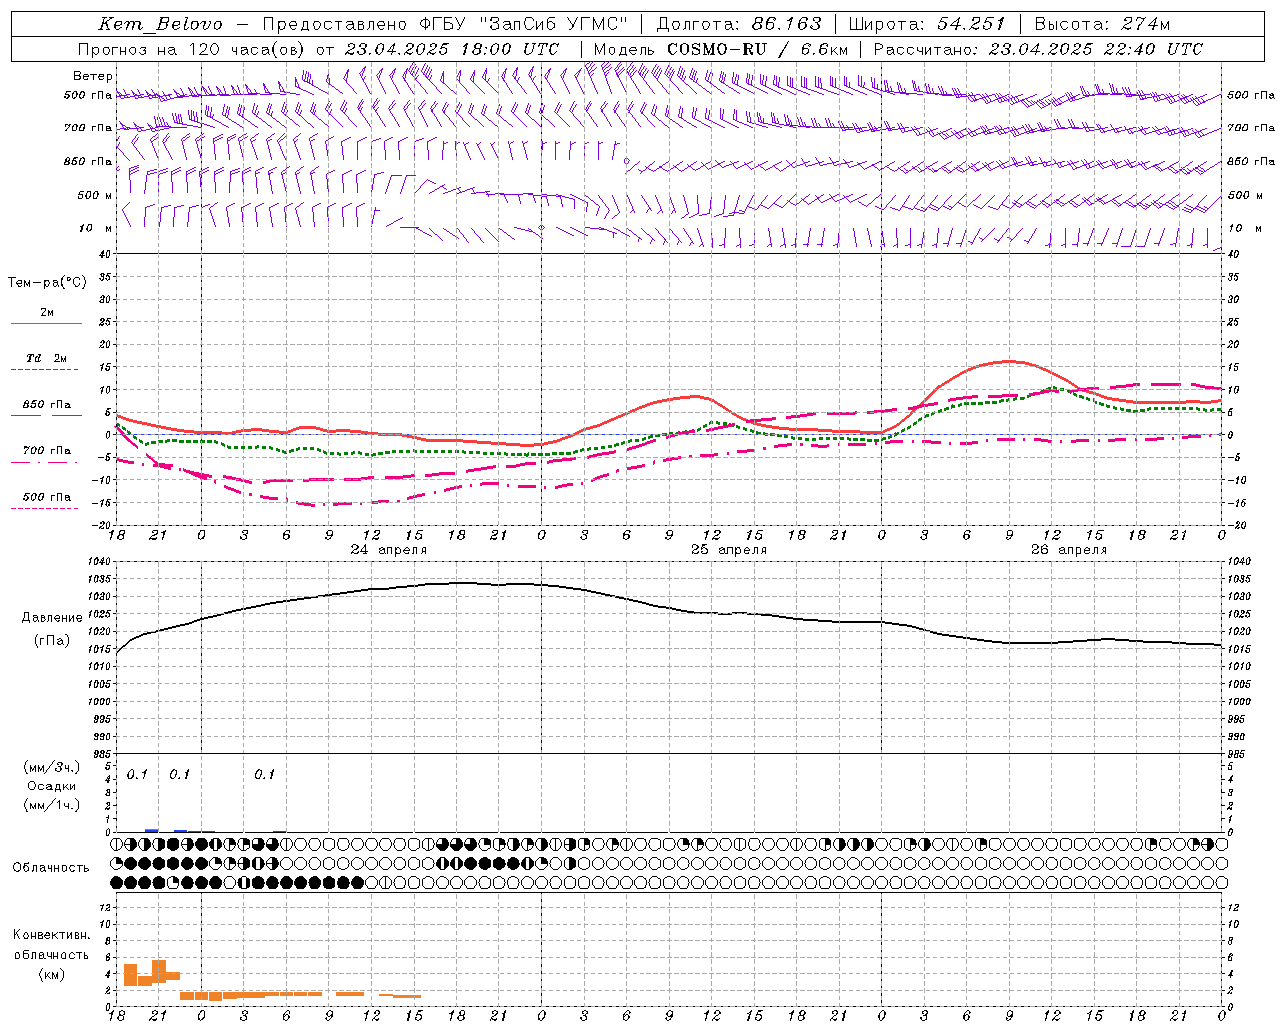Viewport: 1280px width, 1024px height.
Task: Select the Облачность cloudiness row label
Action: tap(51, 867)
